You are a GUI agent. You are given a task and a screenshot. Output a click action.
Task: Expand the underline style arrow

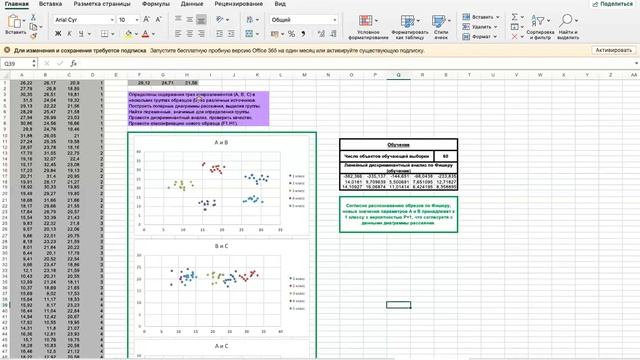coord(89,34)
